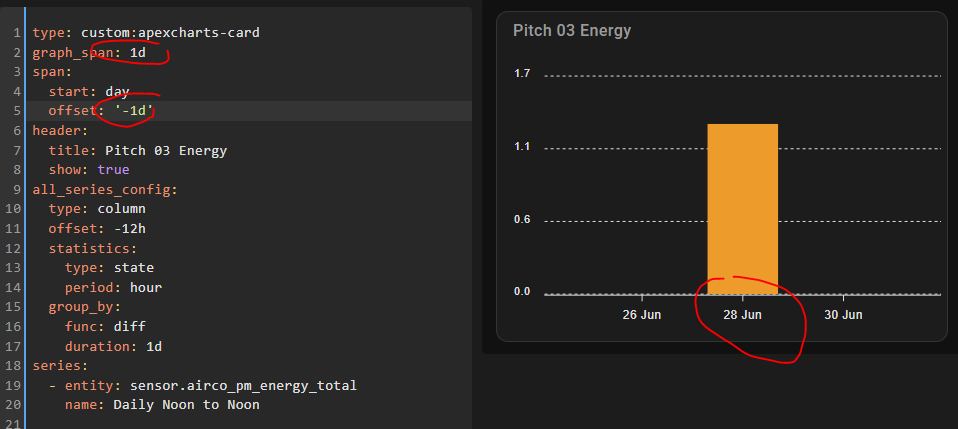The width and height of the screenshot is (958, 429).
Task: Place cursor on graph_span value 1d
Action: [138, 52]
